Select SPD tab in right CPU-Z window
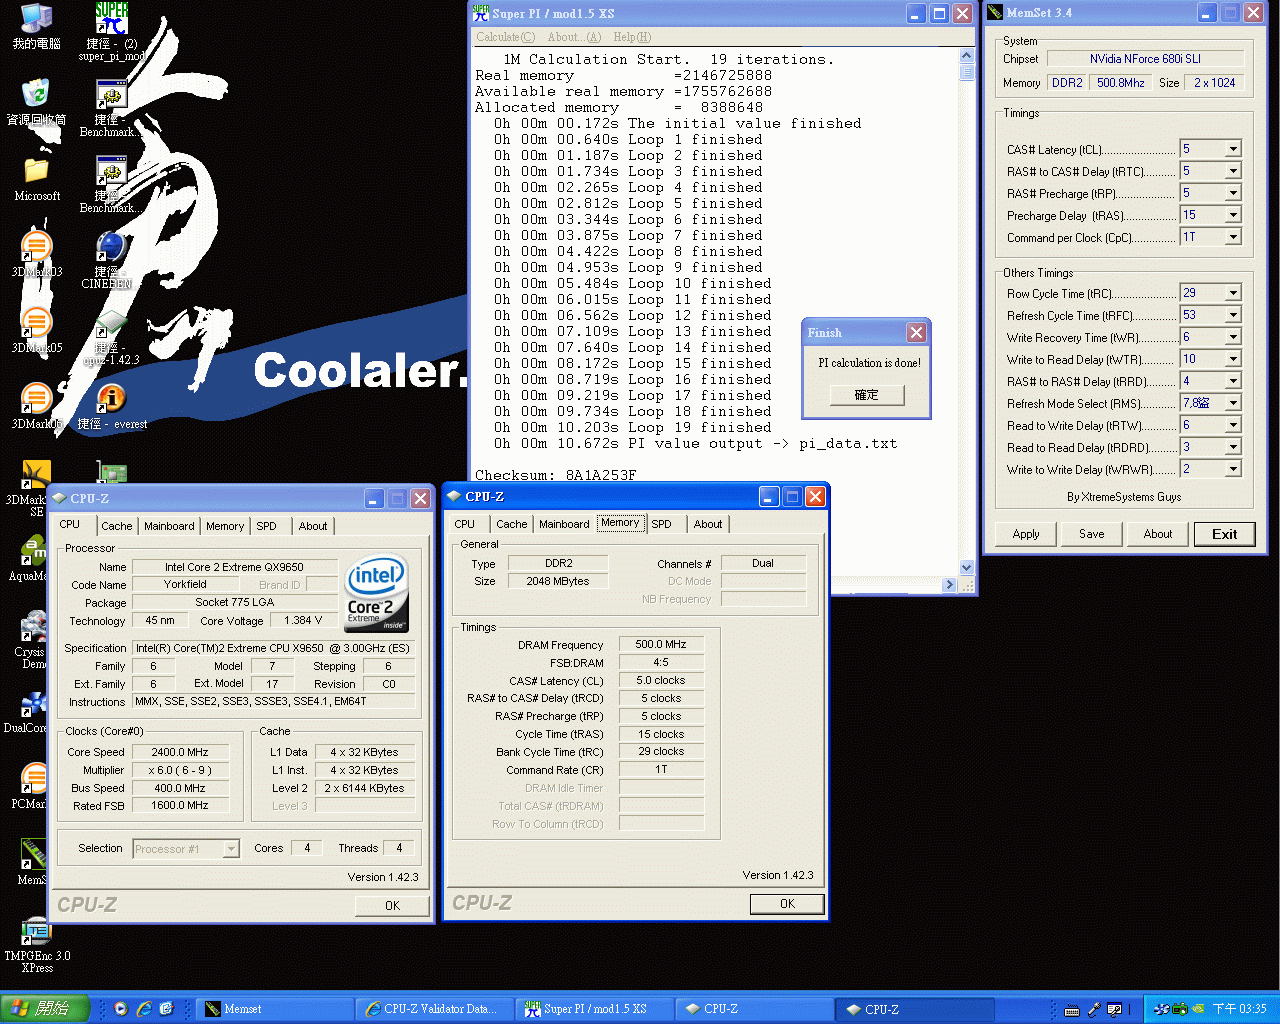Screen dimensions: 1280x1024 (661, 524)
